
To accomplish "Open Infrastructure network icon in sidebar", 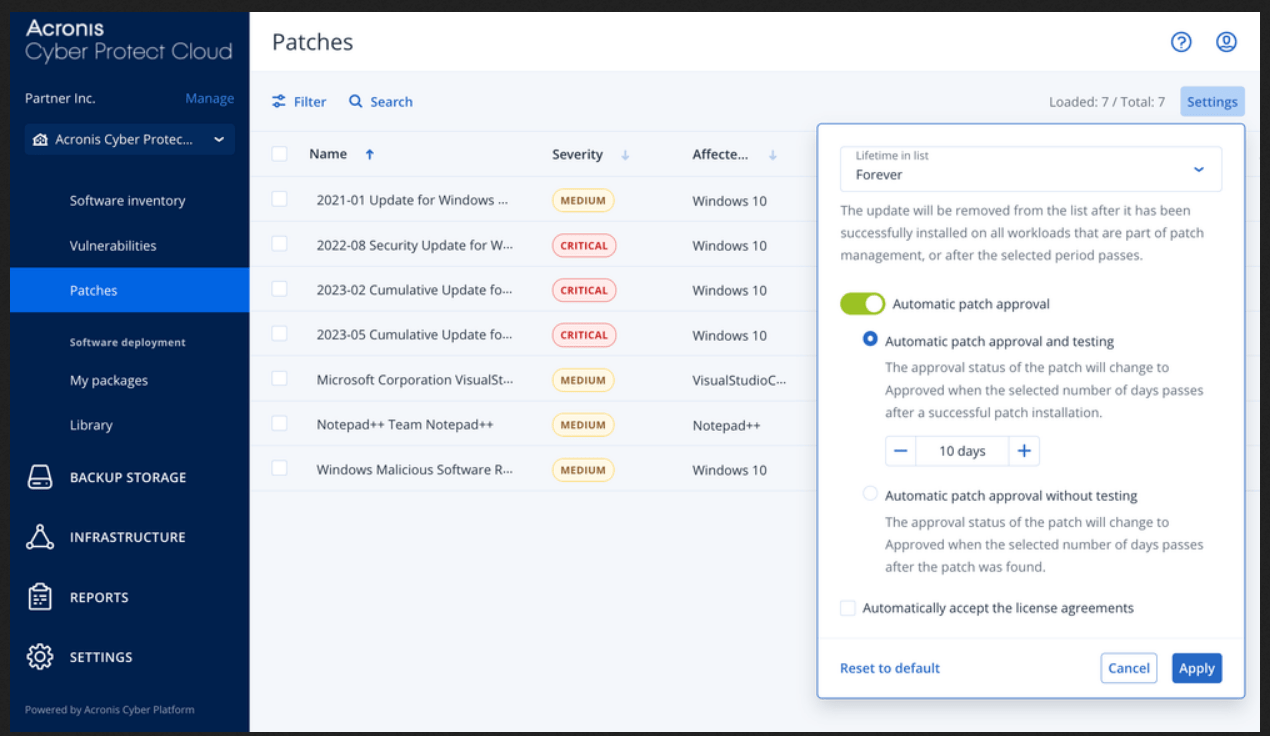I will 40,538.
